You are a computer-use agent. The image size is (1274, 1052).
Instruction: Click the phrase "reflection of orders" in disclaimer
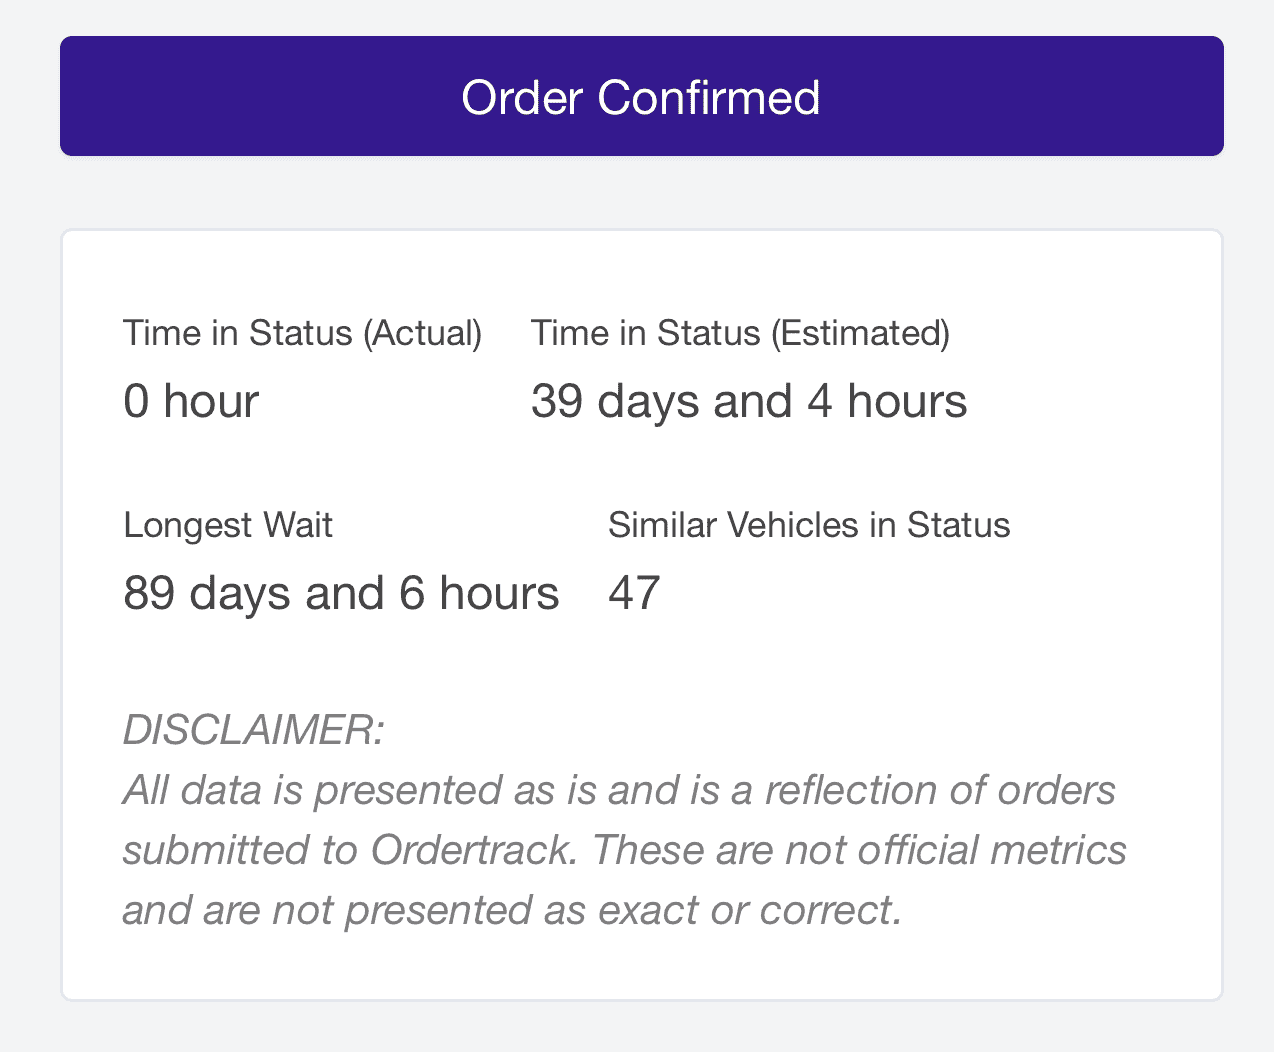point(940,790)
